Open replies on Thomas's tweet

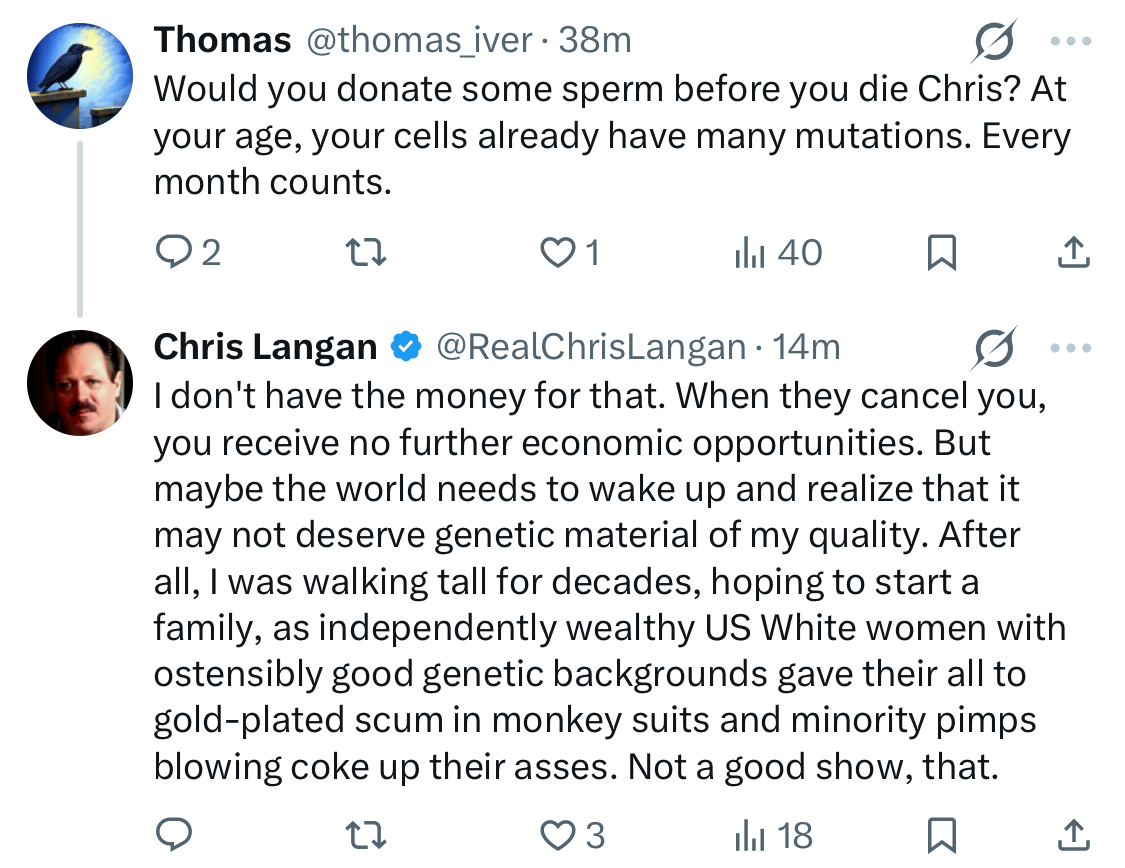click(188, 253)
